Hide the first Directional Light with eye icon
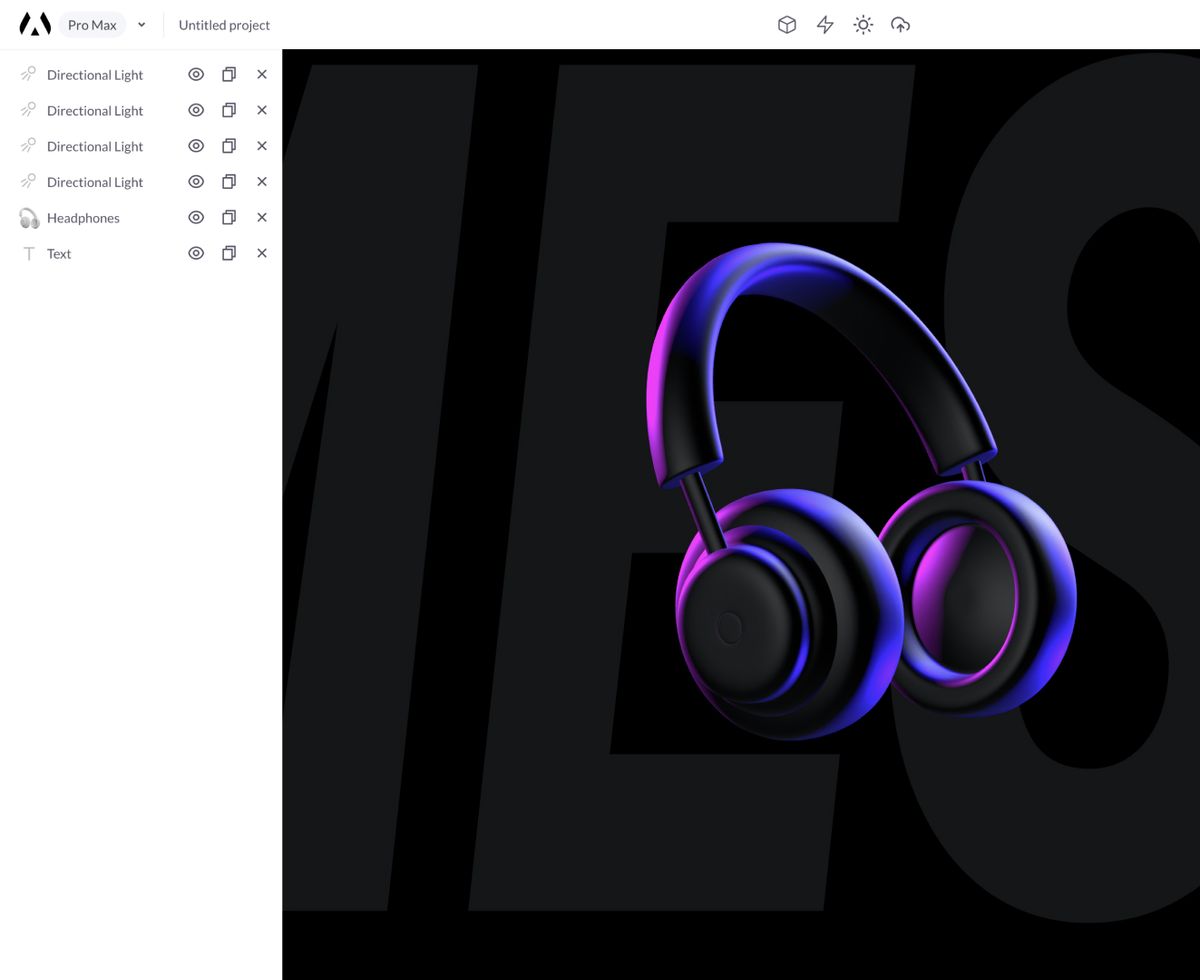The height and width of the screenshot is (980, 1200). tap(196, 74)
